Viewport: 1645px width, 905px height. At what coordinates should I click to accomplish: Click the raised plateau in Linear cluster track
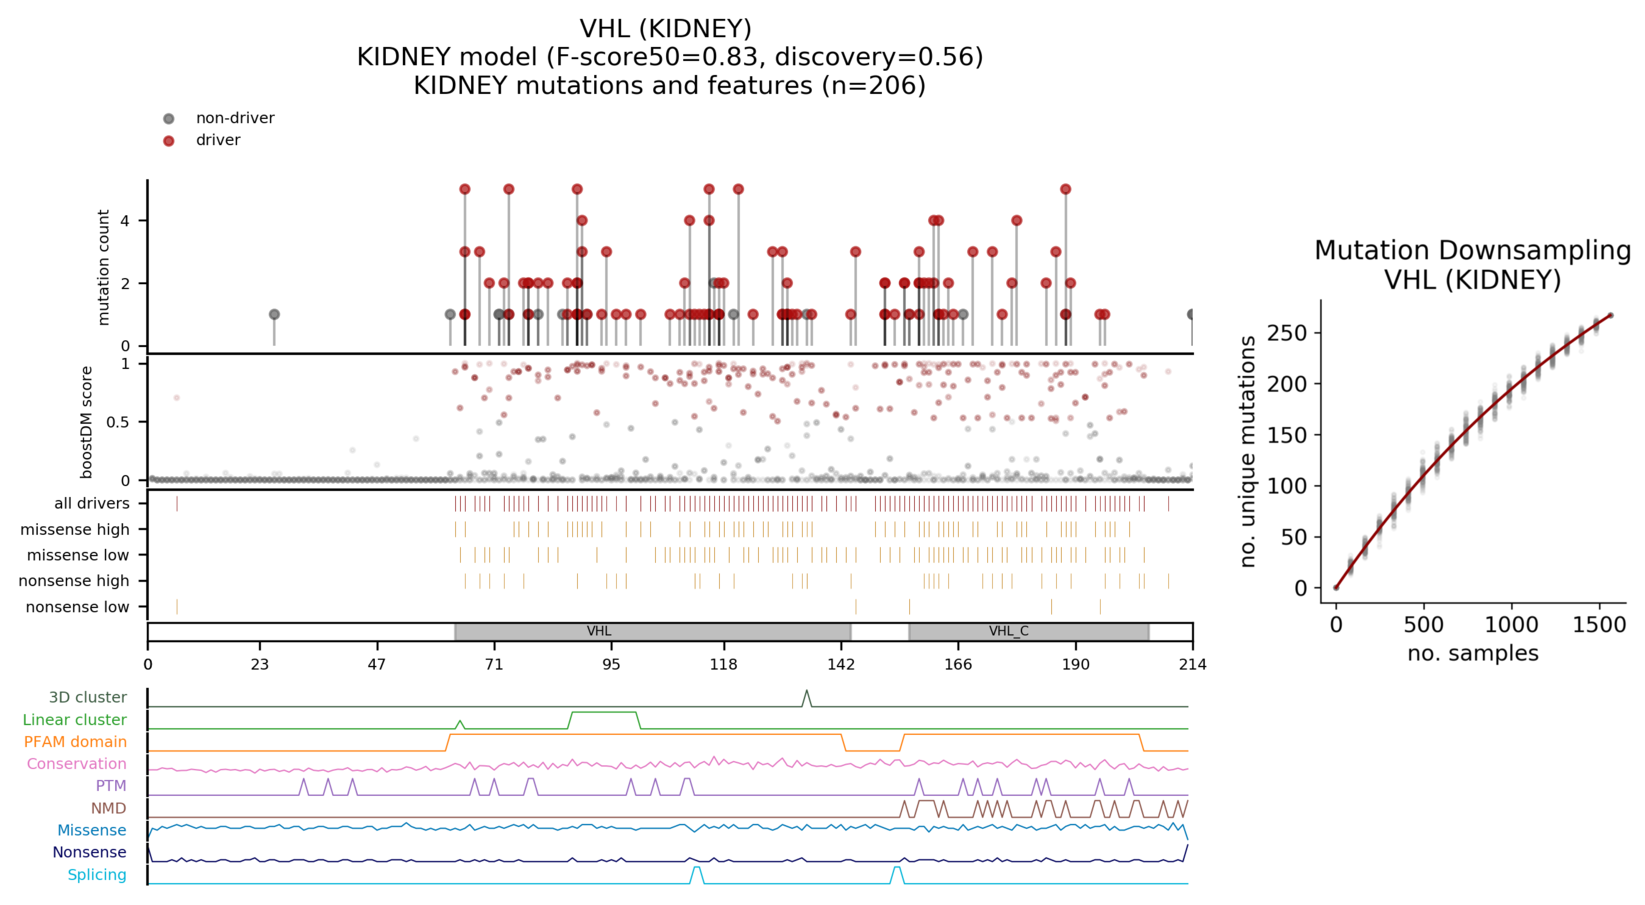[x=603, y=714]
